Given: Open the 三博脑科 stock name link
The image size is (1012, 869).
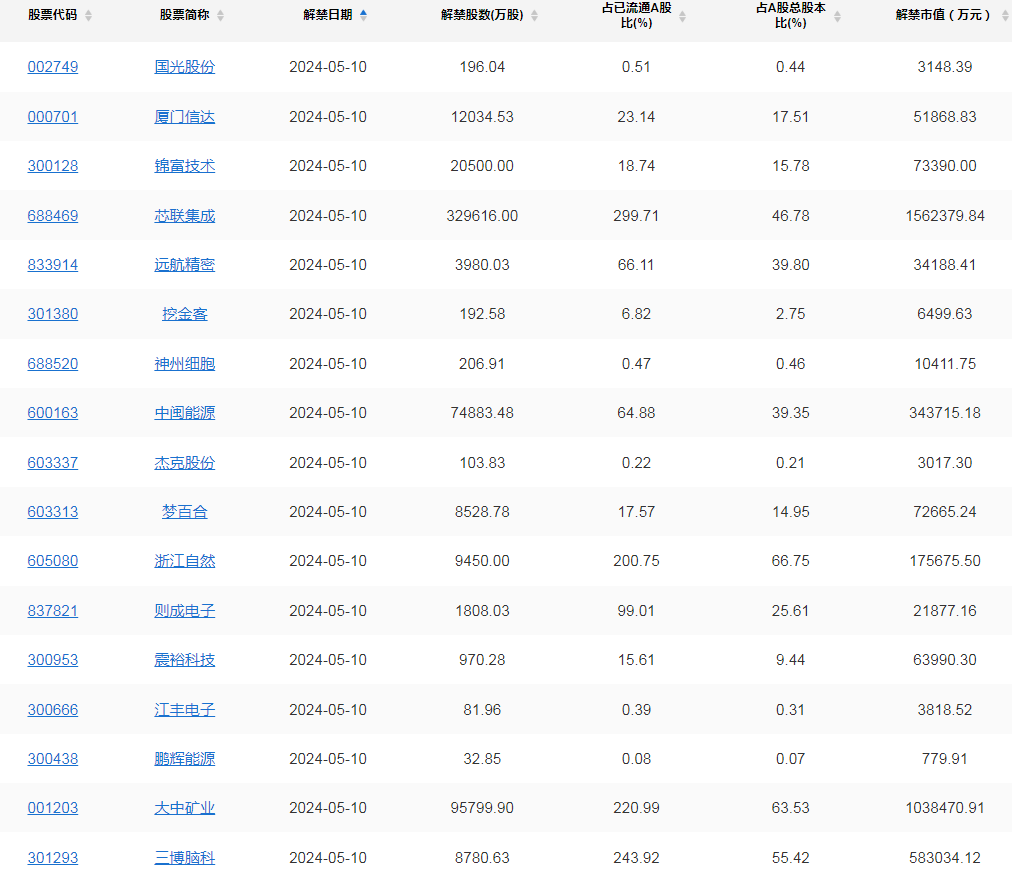Looking at the screenshot, I should [185, 858].
